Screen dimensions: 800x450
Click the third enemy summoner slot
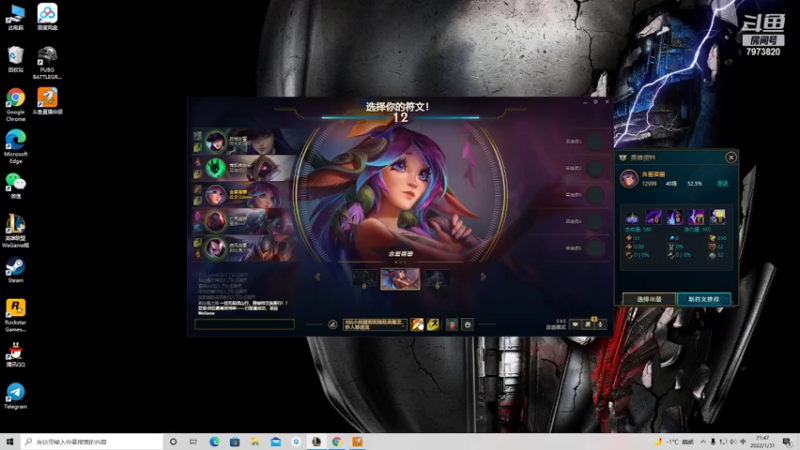click(x=595, y=195)
